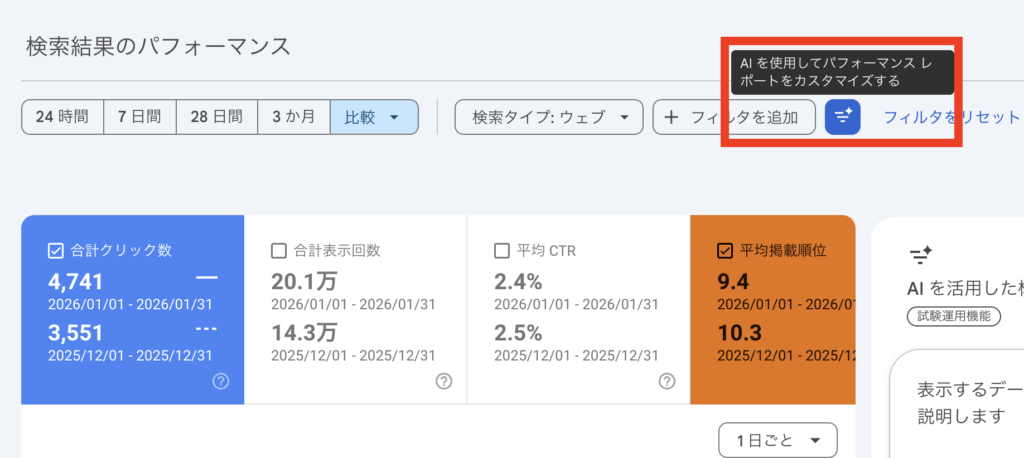
Task: Open help icon on 合計表示回数 card
Action: click(444, 381)
